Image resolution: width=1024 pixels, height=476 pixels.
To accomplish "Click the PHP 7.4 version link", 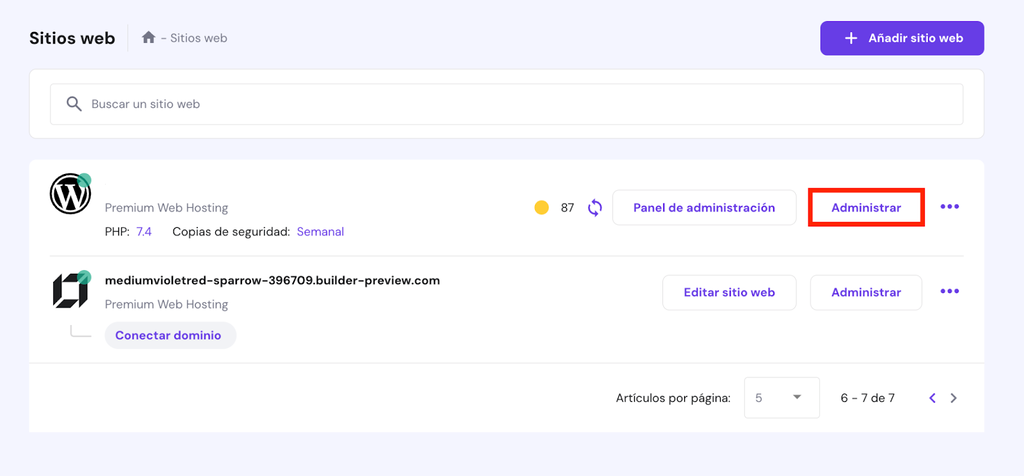I will [x=144, y=231].
